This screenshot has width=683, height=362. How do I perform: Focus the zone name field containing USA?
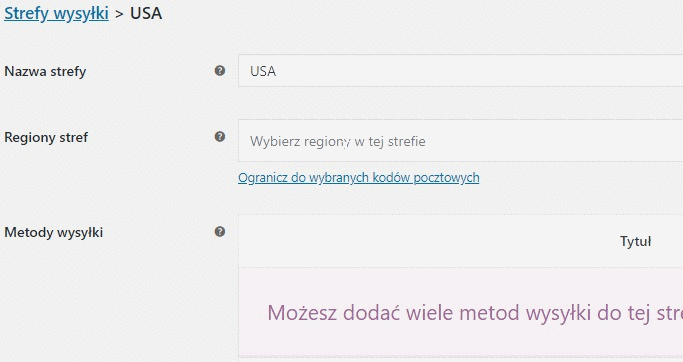tap(460, 71)
